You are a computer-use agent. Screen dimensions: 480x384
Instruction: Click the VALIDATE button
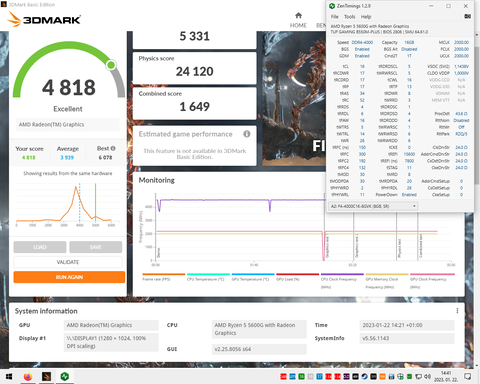pyautogui.click(x=68, y=262)
